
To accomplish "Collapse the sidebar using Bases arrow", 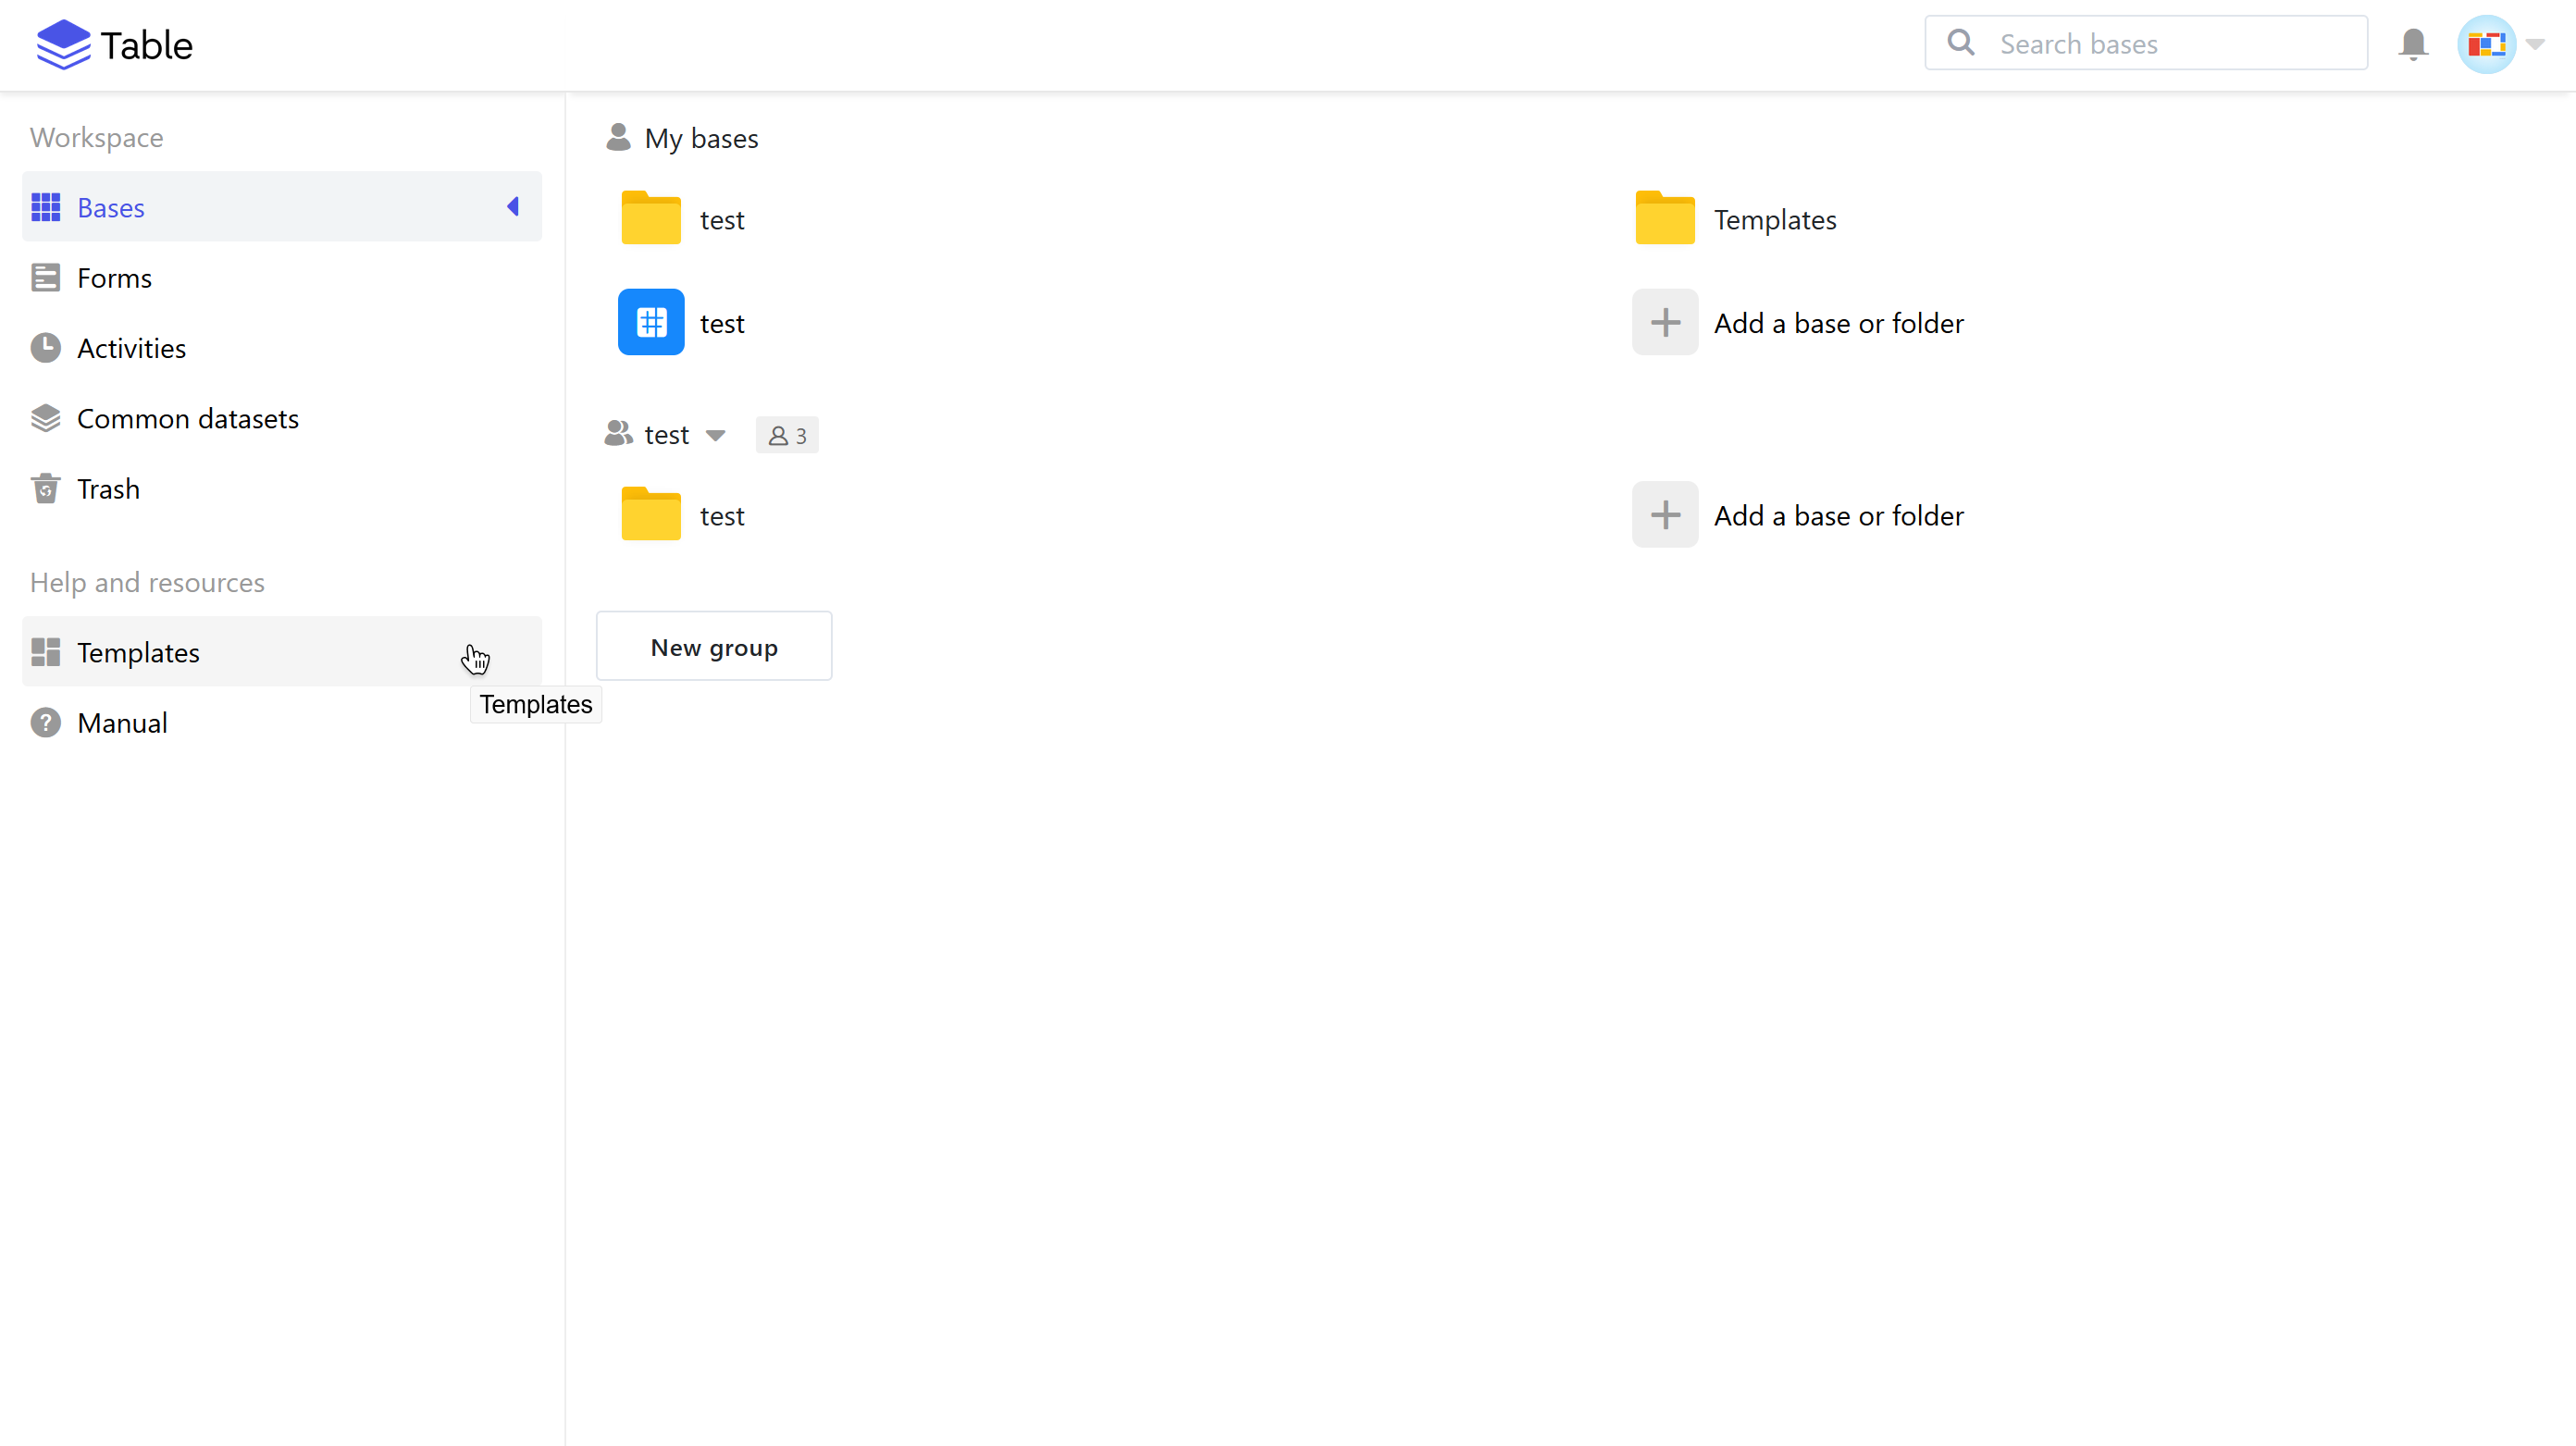I will [x=513, y=207].
